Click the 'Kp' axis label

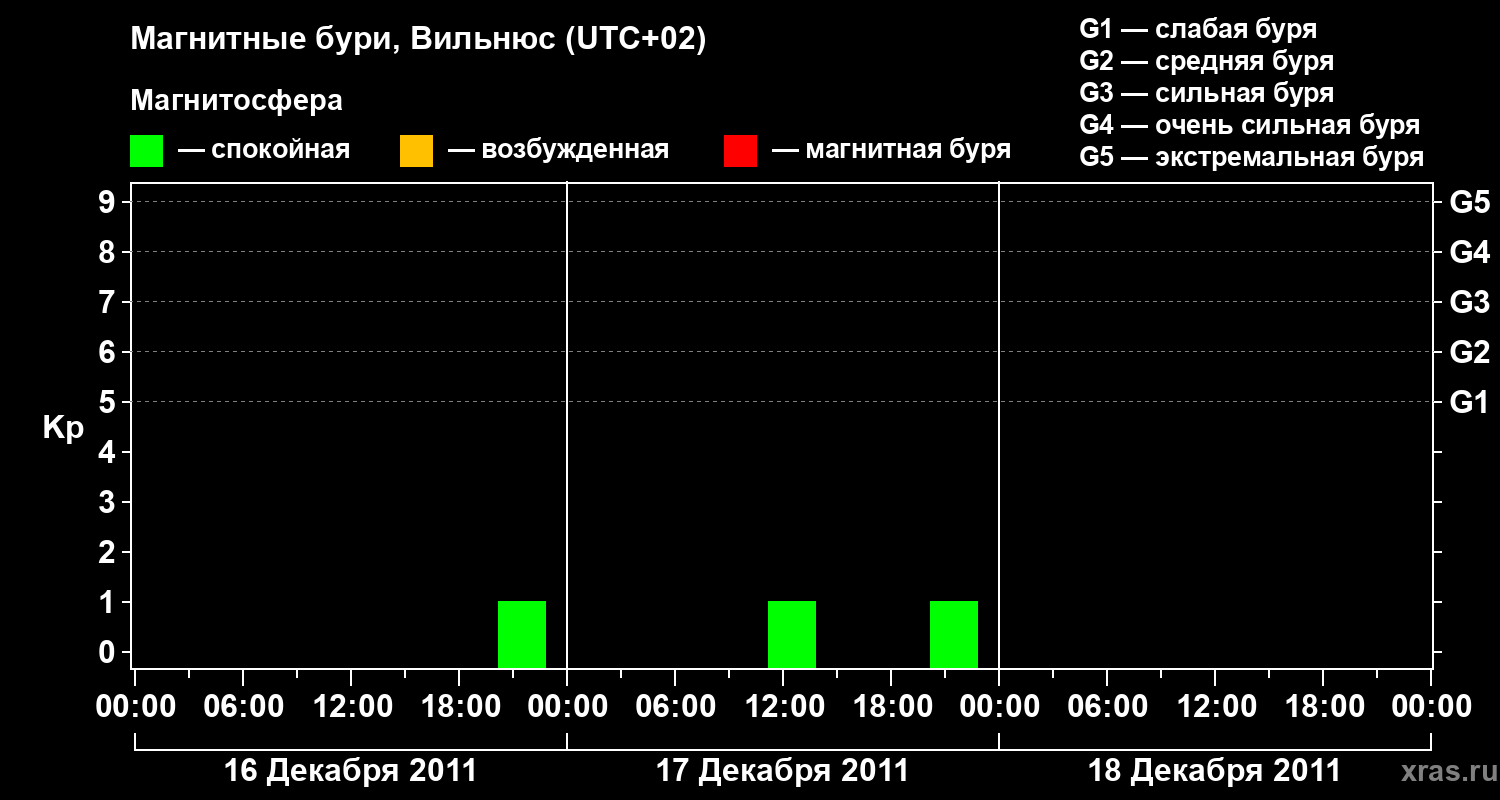point(63,429)
